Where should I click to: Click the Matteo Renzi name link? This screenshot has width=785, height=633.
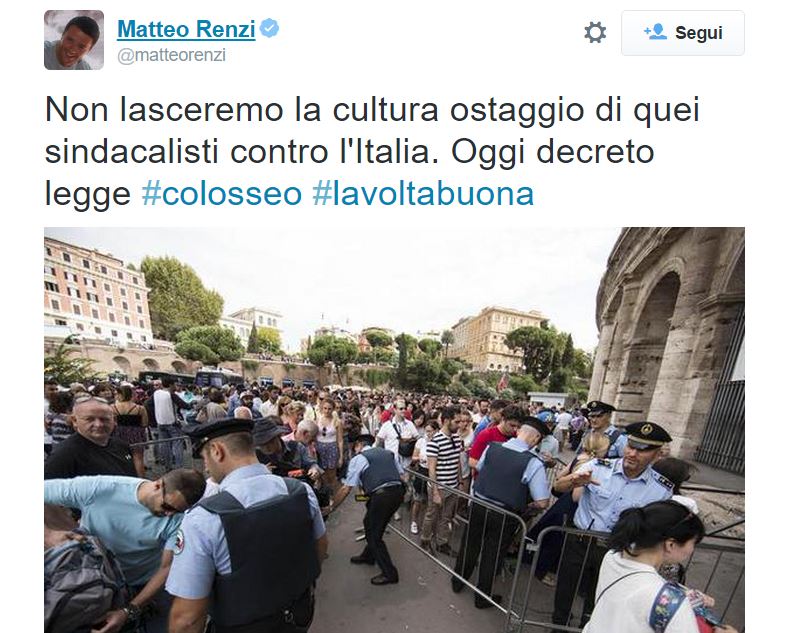186,29
